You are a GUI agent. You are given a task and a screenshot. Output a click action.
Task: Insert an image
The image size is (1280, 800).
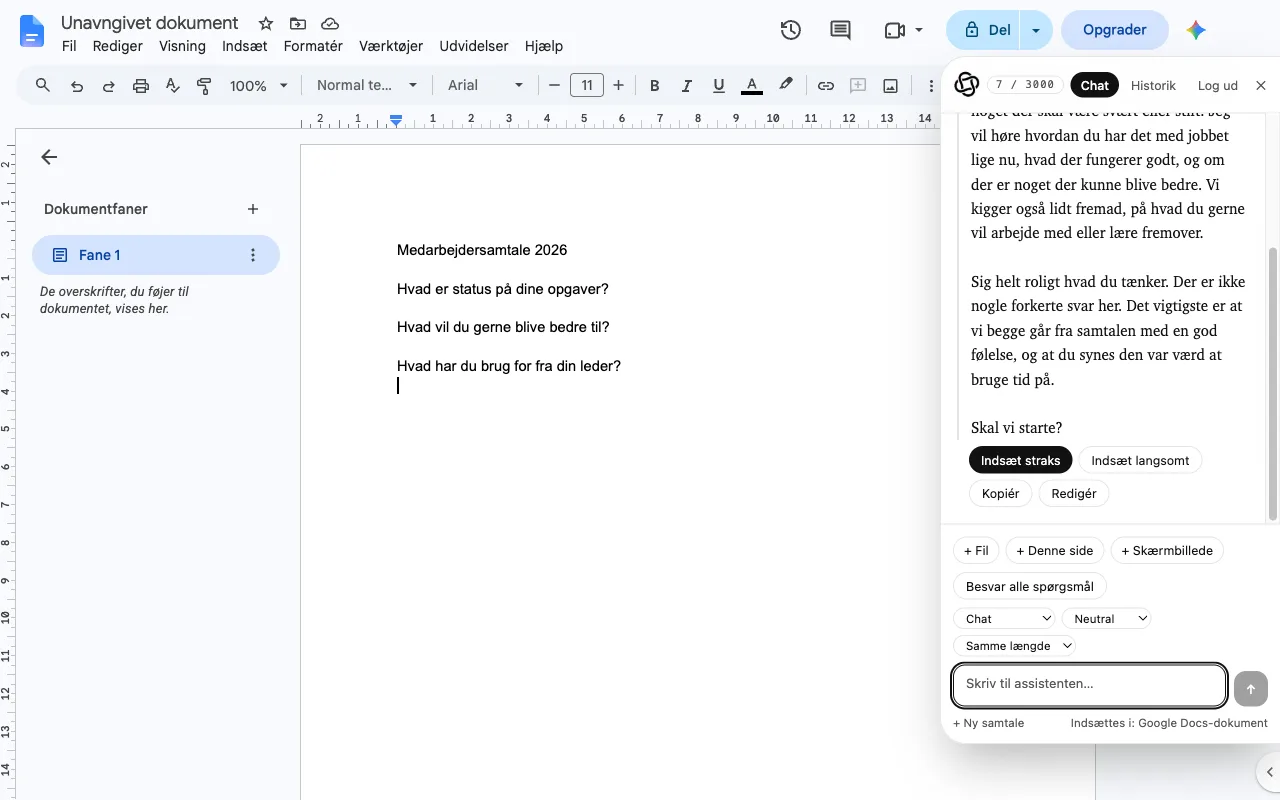890,86
